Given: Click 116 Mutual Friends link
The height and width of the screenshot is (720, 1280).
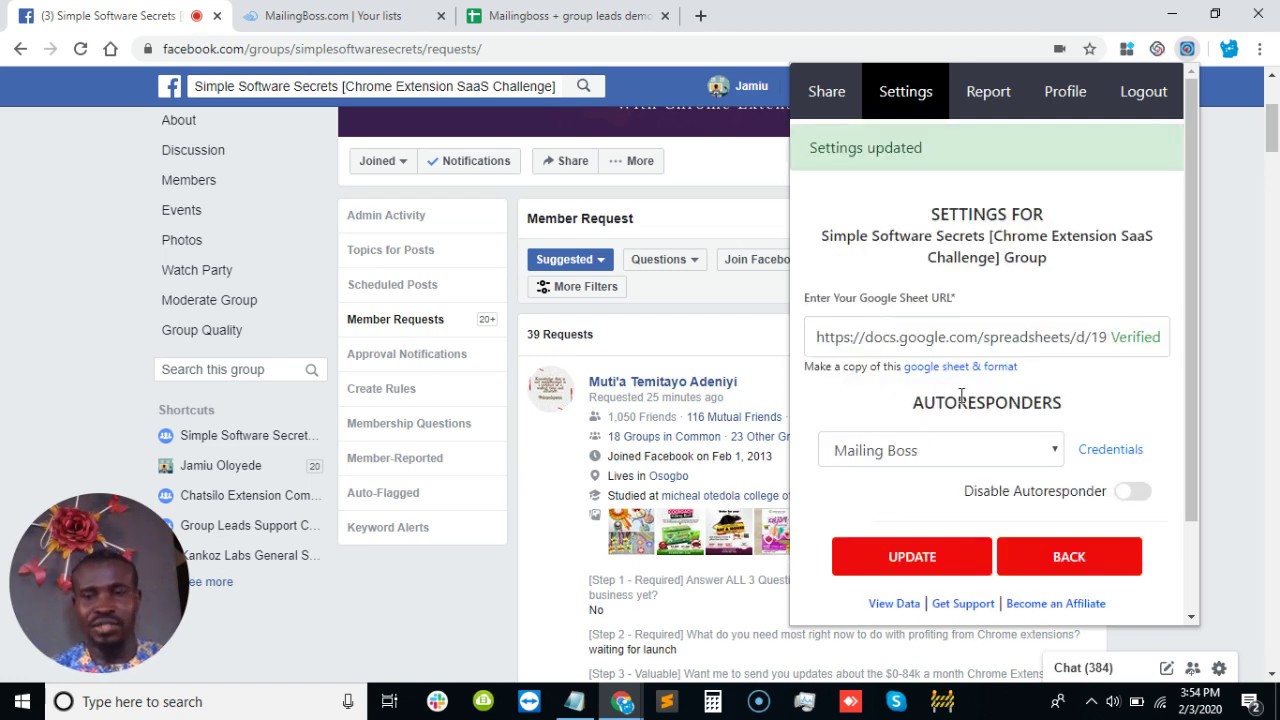Looking at the screenshot, I should tap(734, 417).
